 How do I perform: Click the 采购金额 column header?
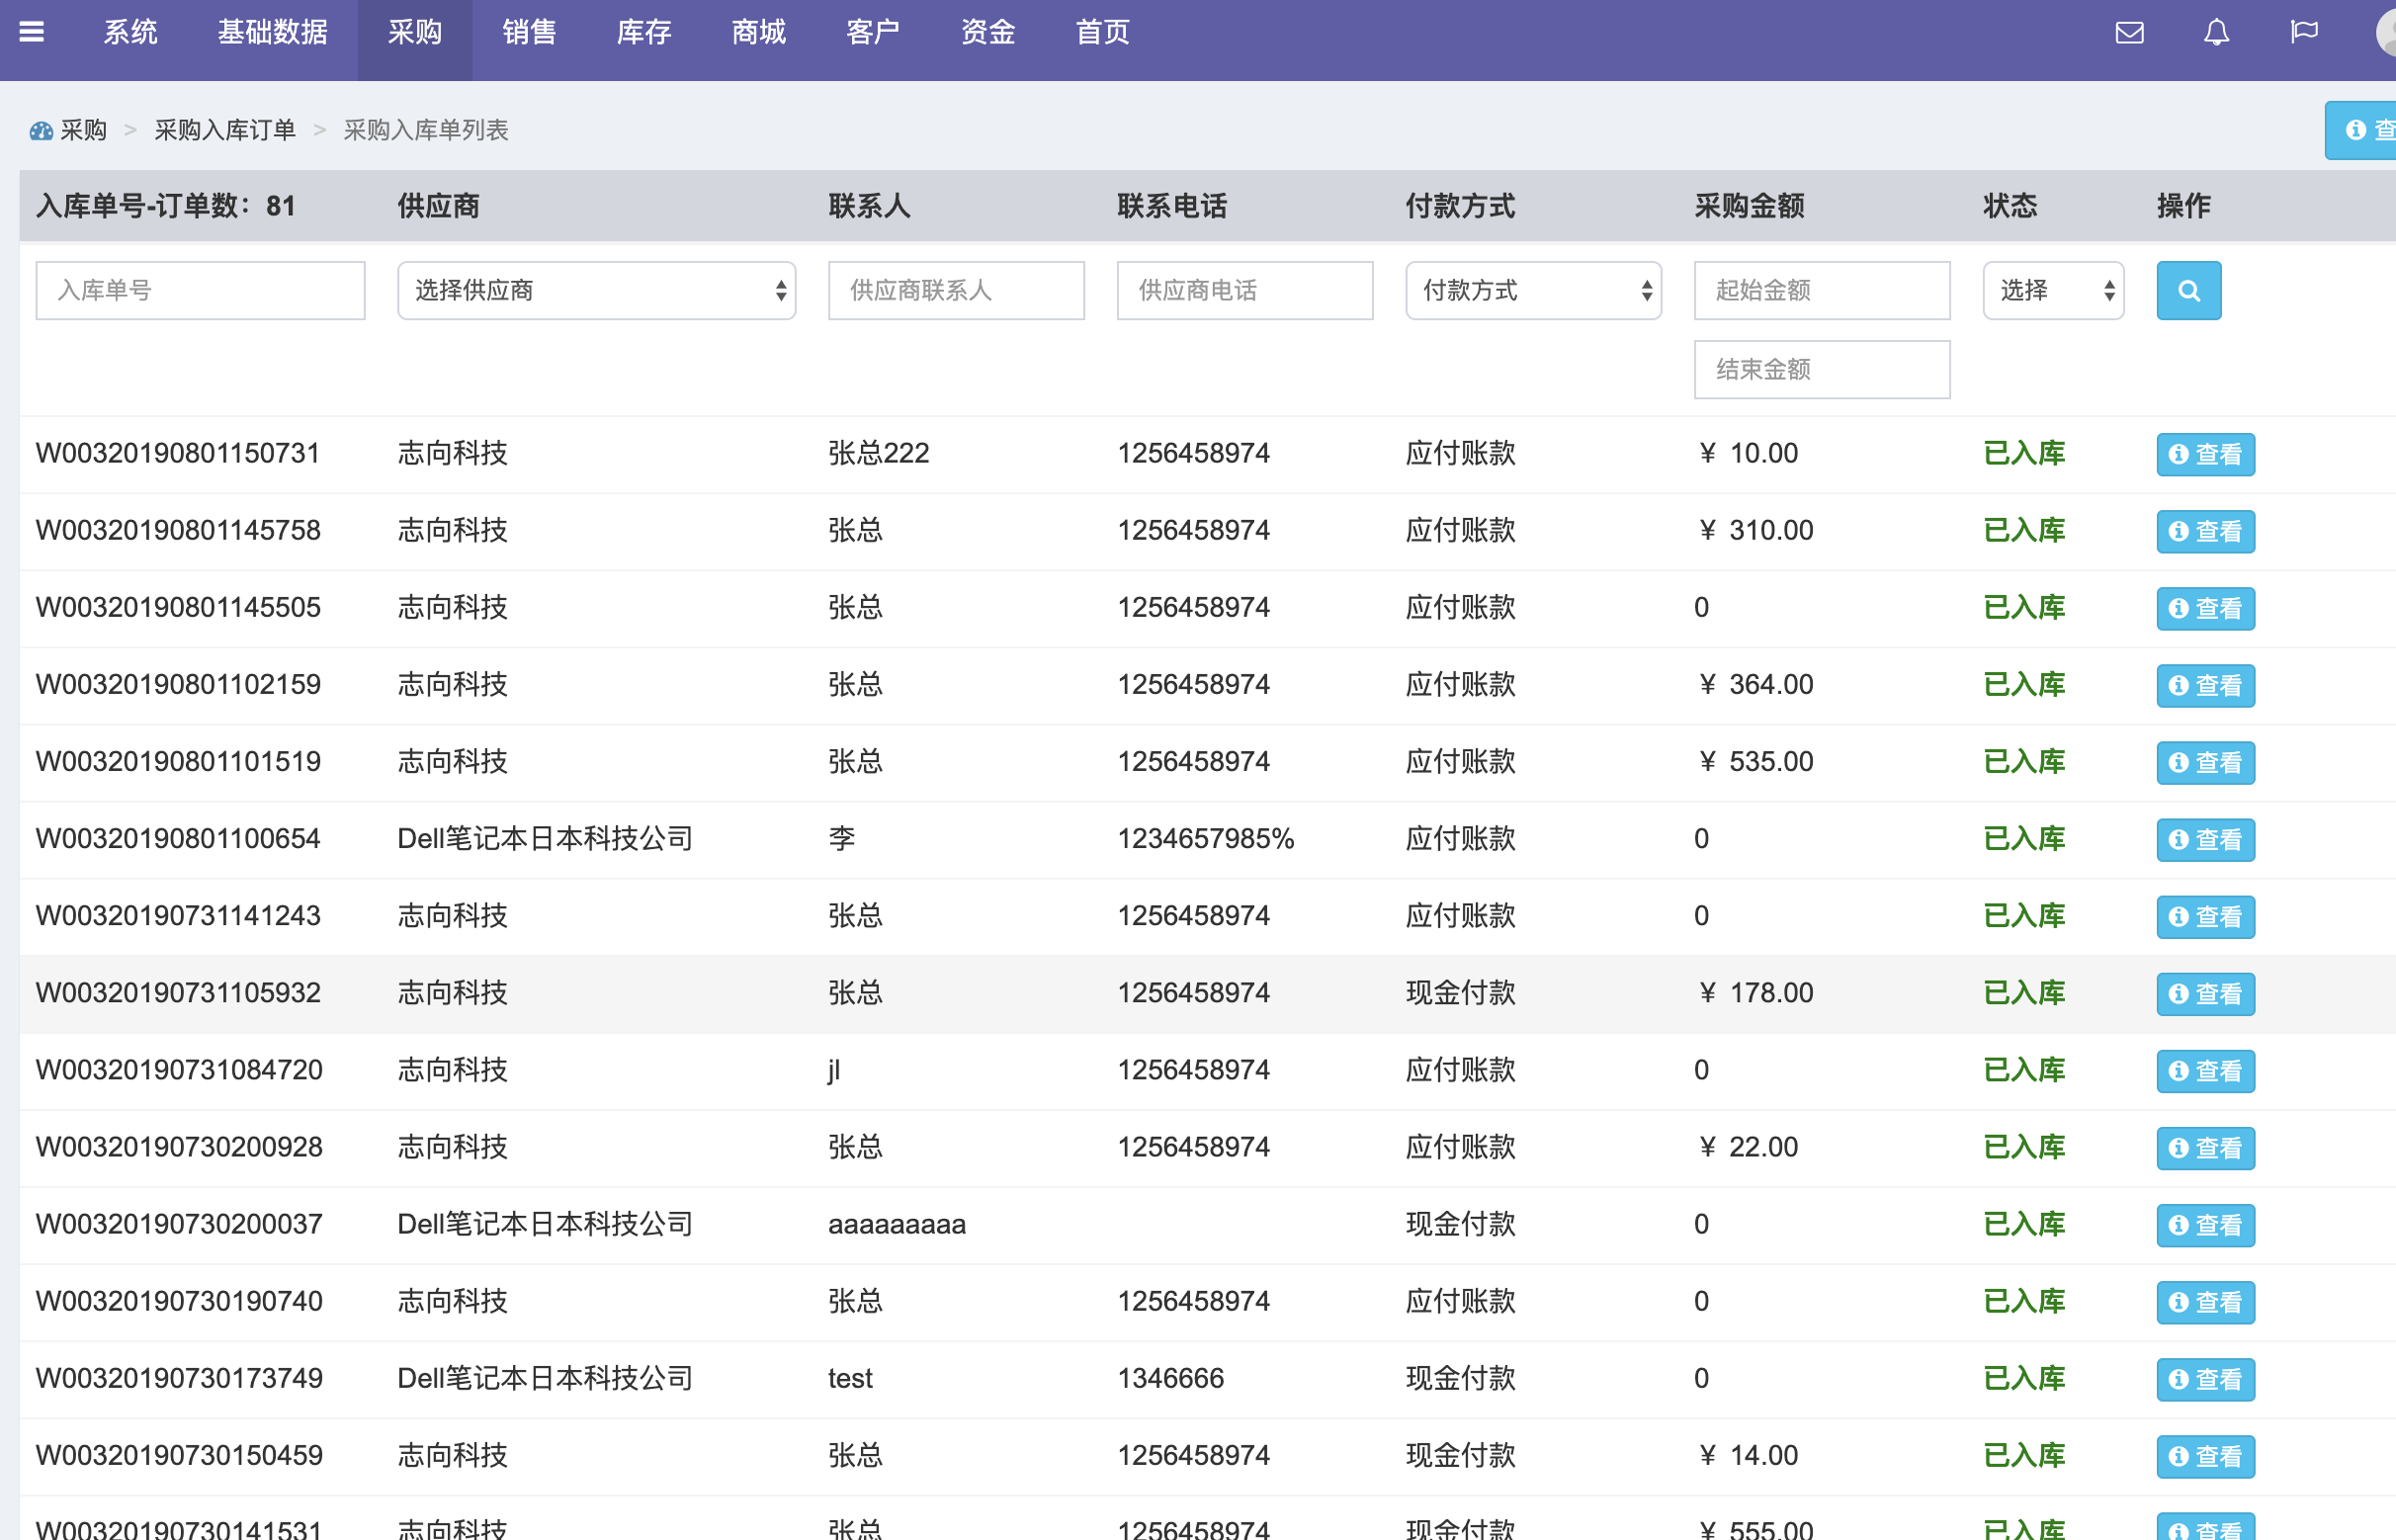coord(1749,206)
